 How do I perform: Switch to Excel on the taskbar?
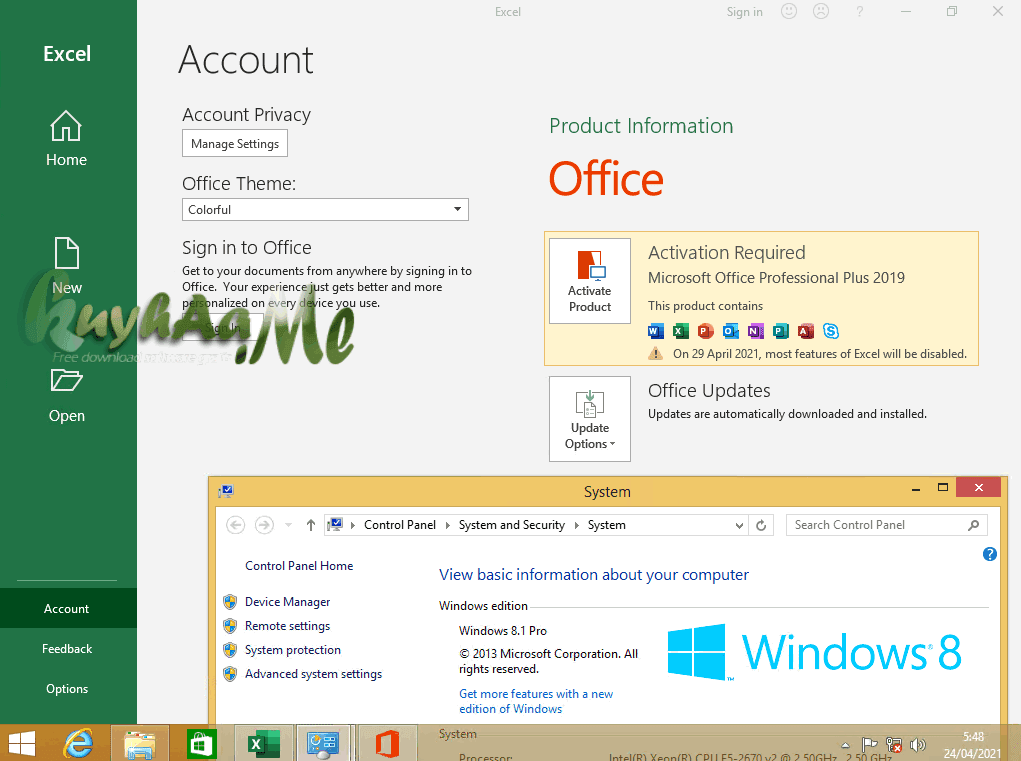point(263,743)
